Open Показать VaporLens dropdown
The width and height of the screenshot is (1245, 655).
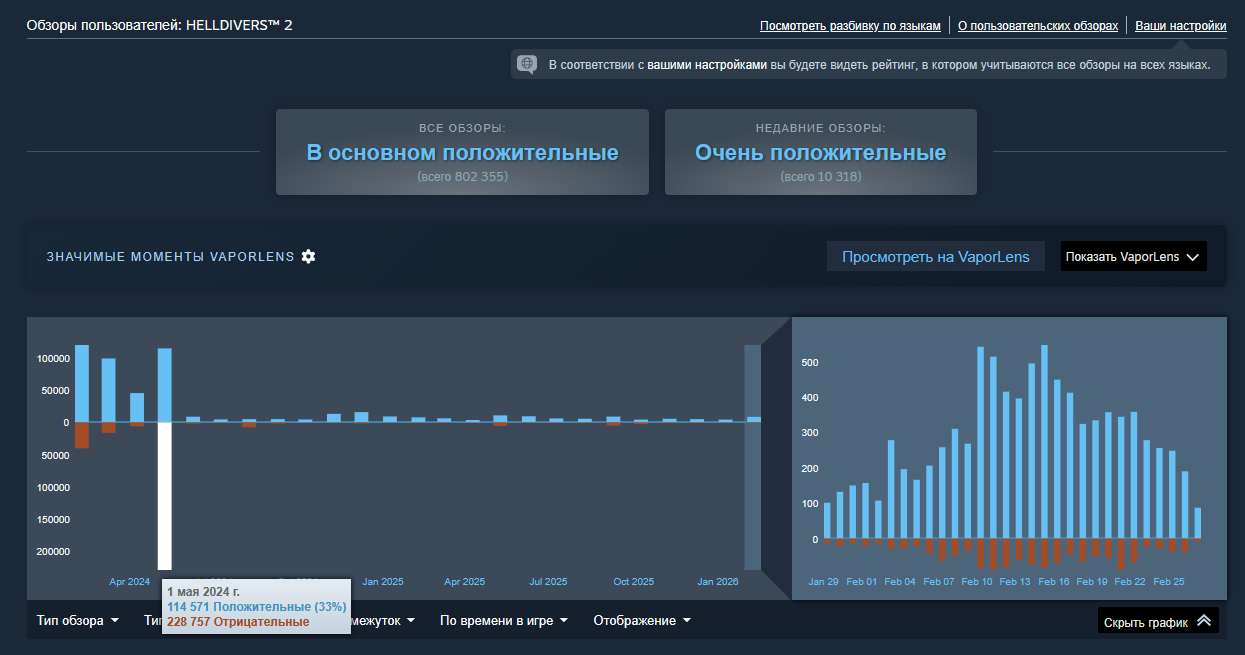(x=1133, y=256)
